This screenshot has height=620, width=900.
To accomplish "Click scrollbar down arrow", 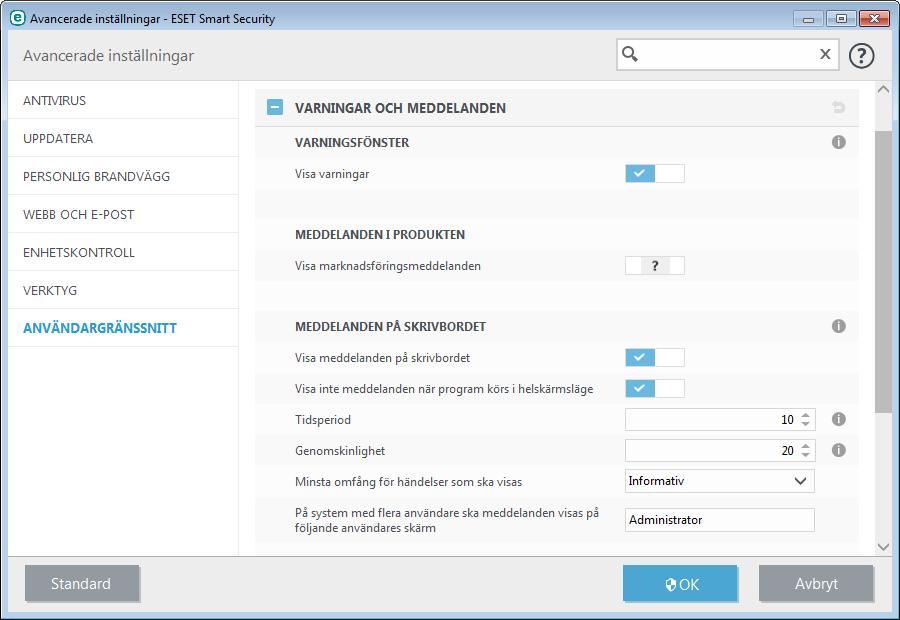I will click(883, 547).
